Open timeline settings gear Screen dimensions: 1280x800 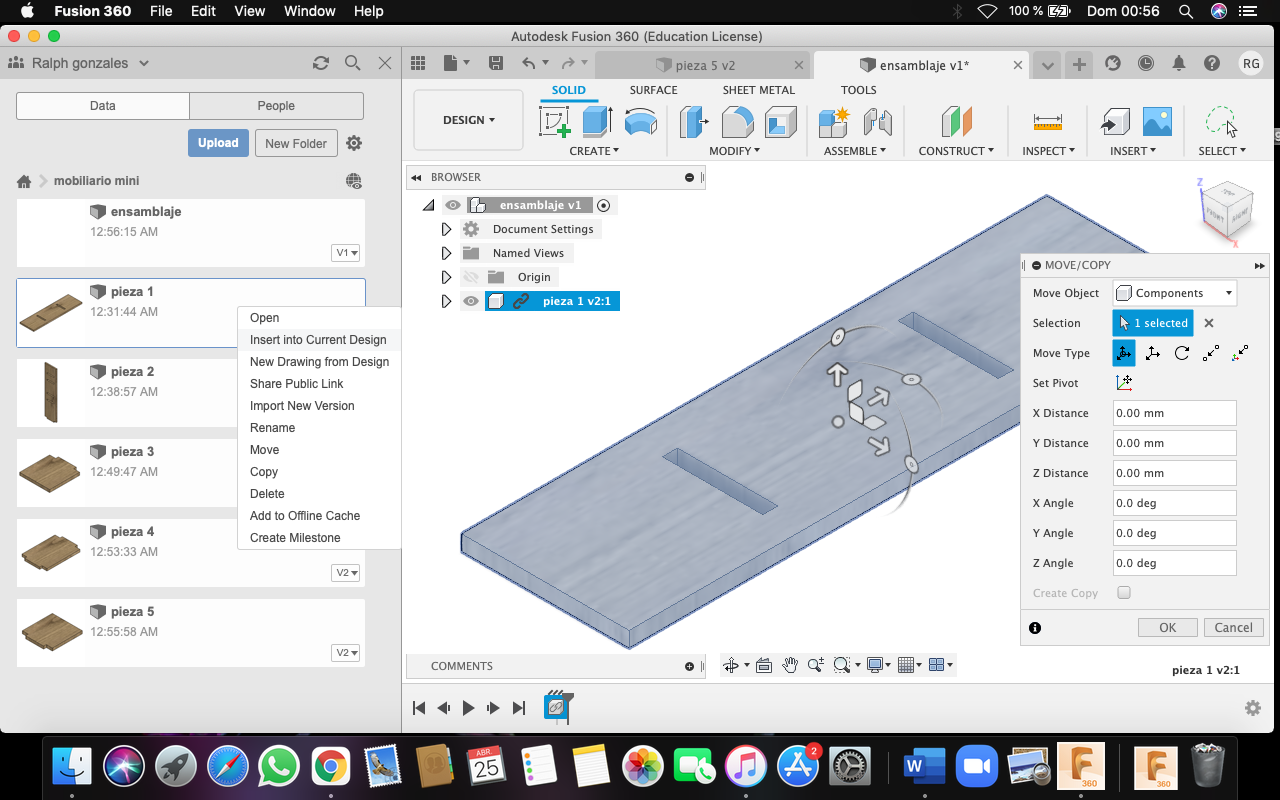[1253, 708]
